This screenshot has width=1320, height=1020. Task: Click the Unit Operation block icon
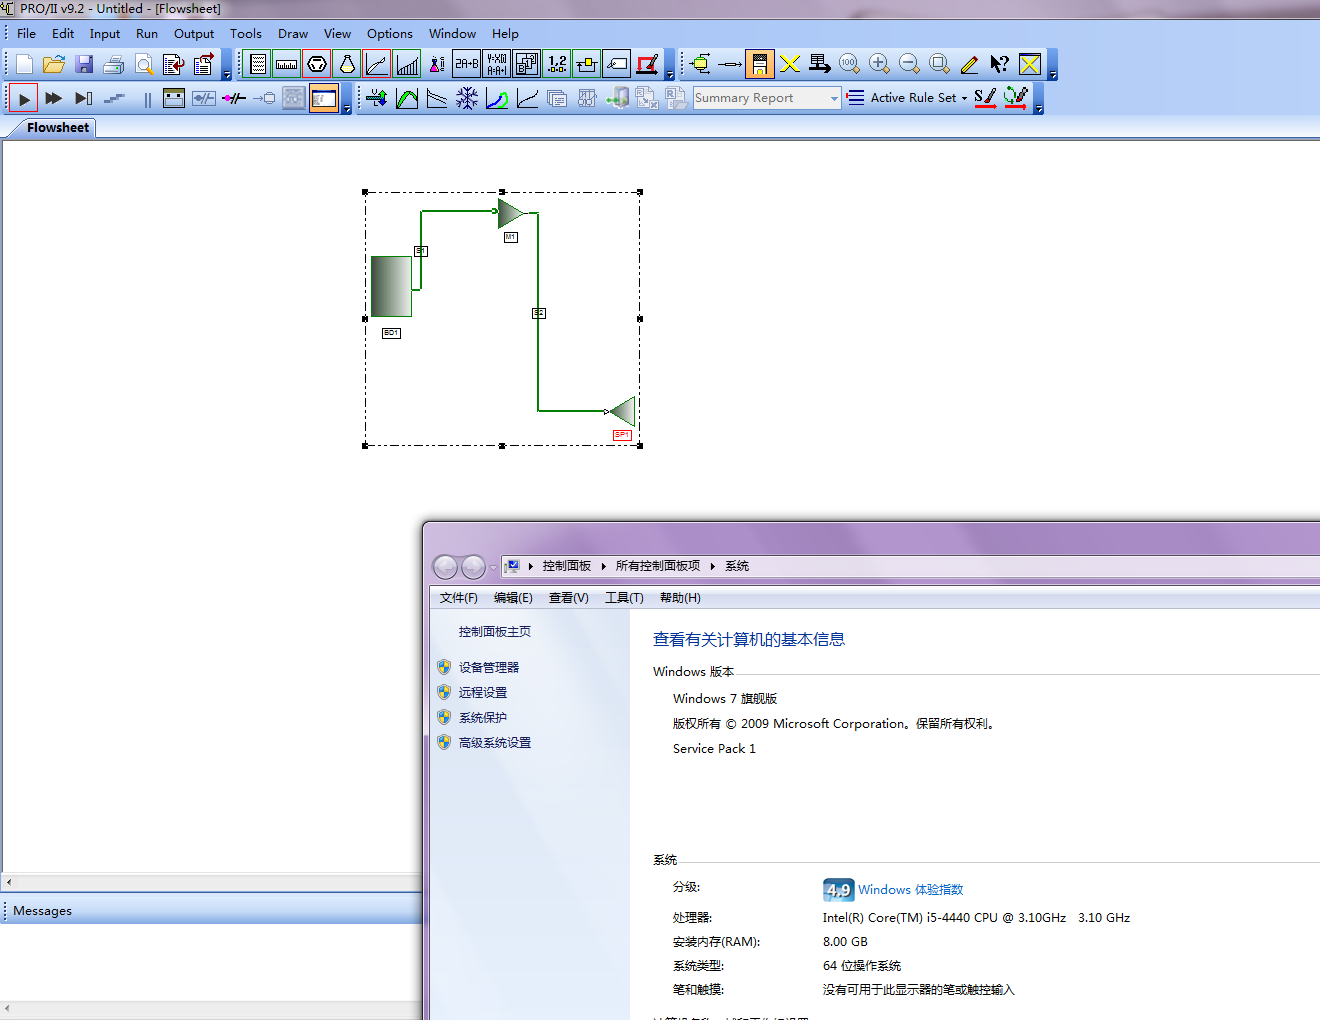point(700,65)
